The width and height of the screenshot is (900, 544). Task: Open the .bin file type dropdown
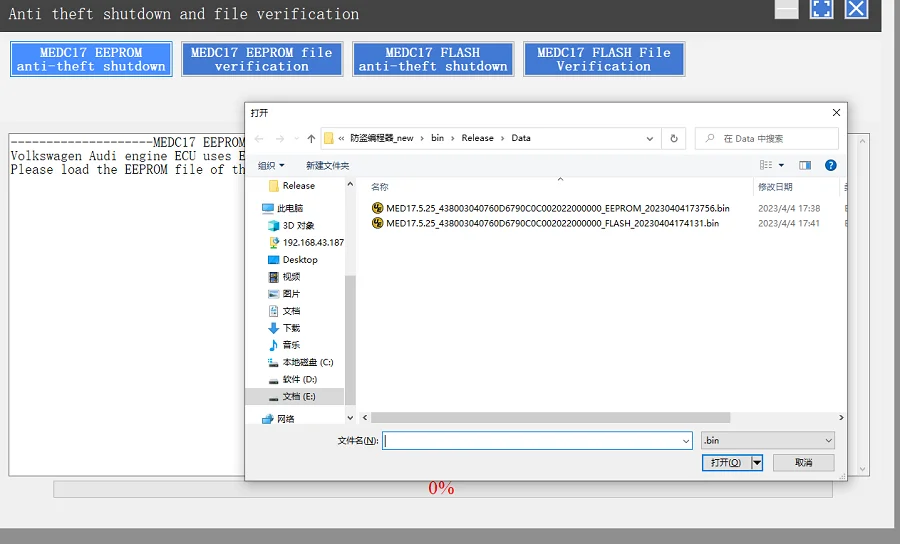(768, 441)
